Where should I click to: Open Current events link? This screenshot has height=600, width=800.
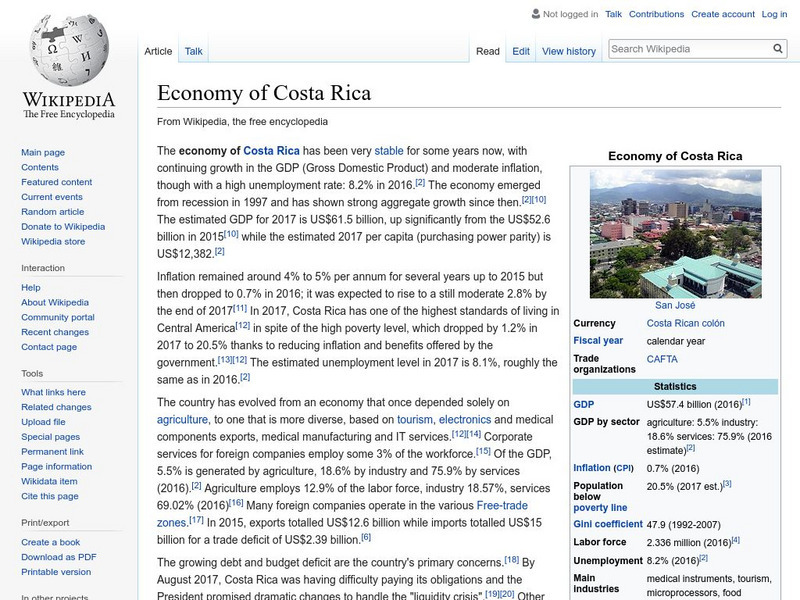(x=52, y=196)
